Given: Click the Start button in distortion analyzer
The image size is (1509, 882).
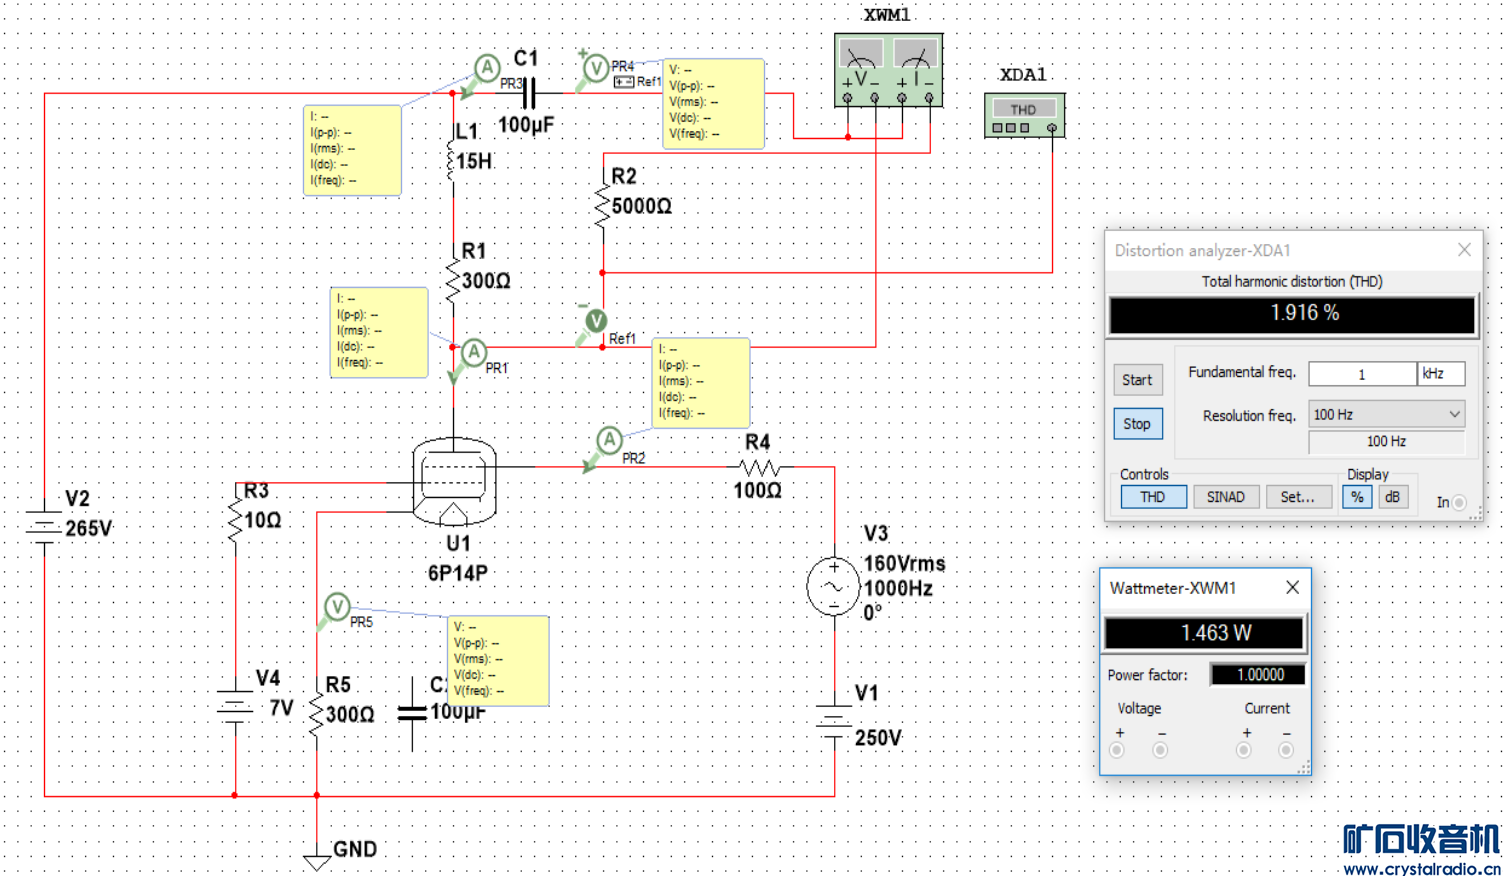Looking at the screenshot, I should (1137, 380).
